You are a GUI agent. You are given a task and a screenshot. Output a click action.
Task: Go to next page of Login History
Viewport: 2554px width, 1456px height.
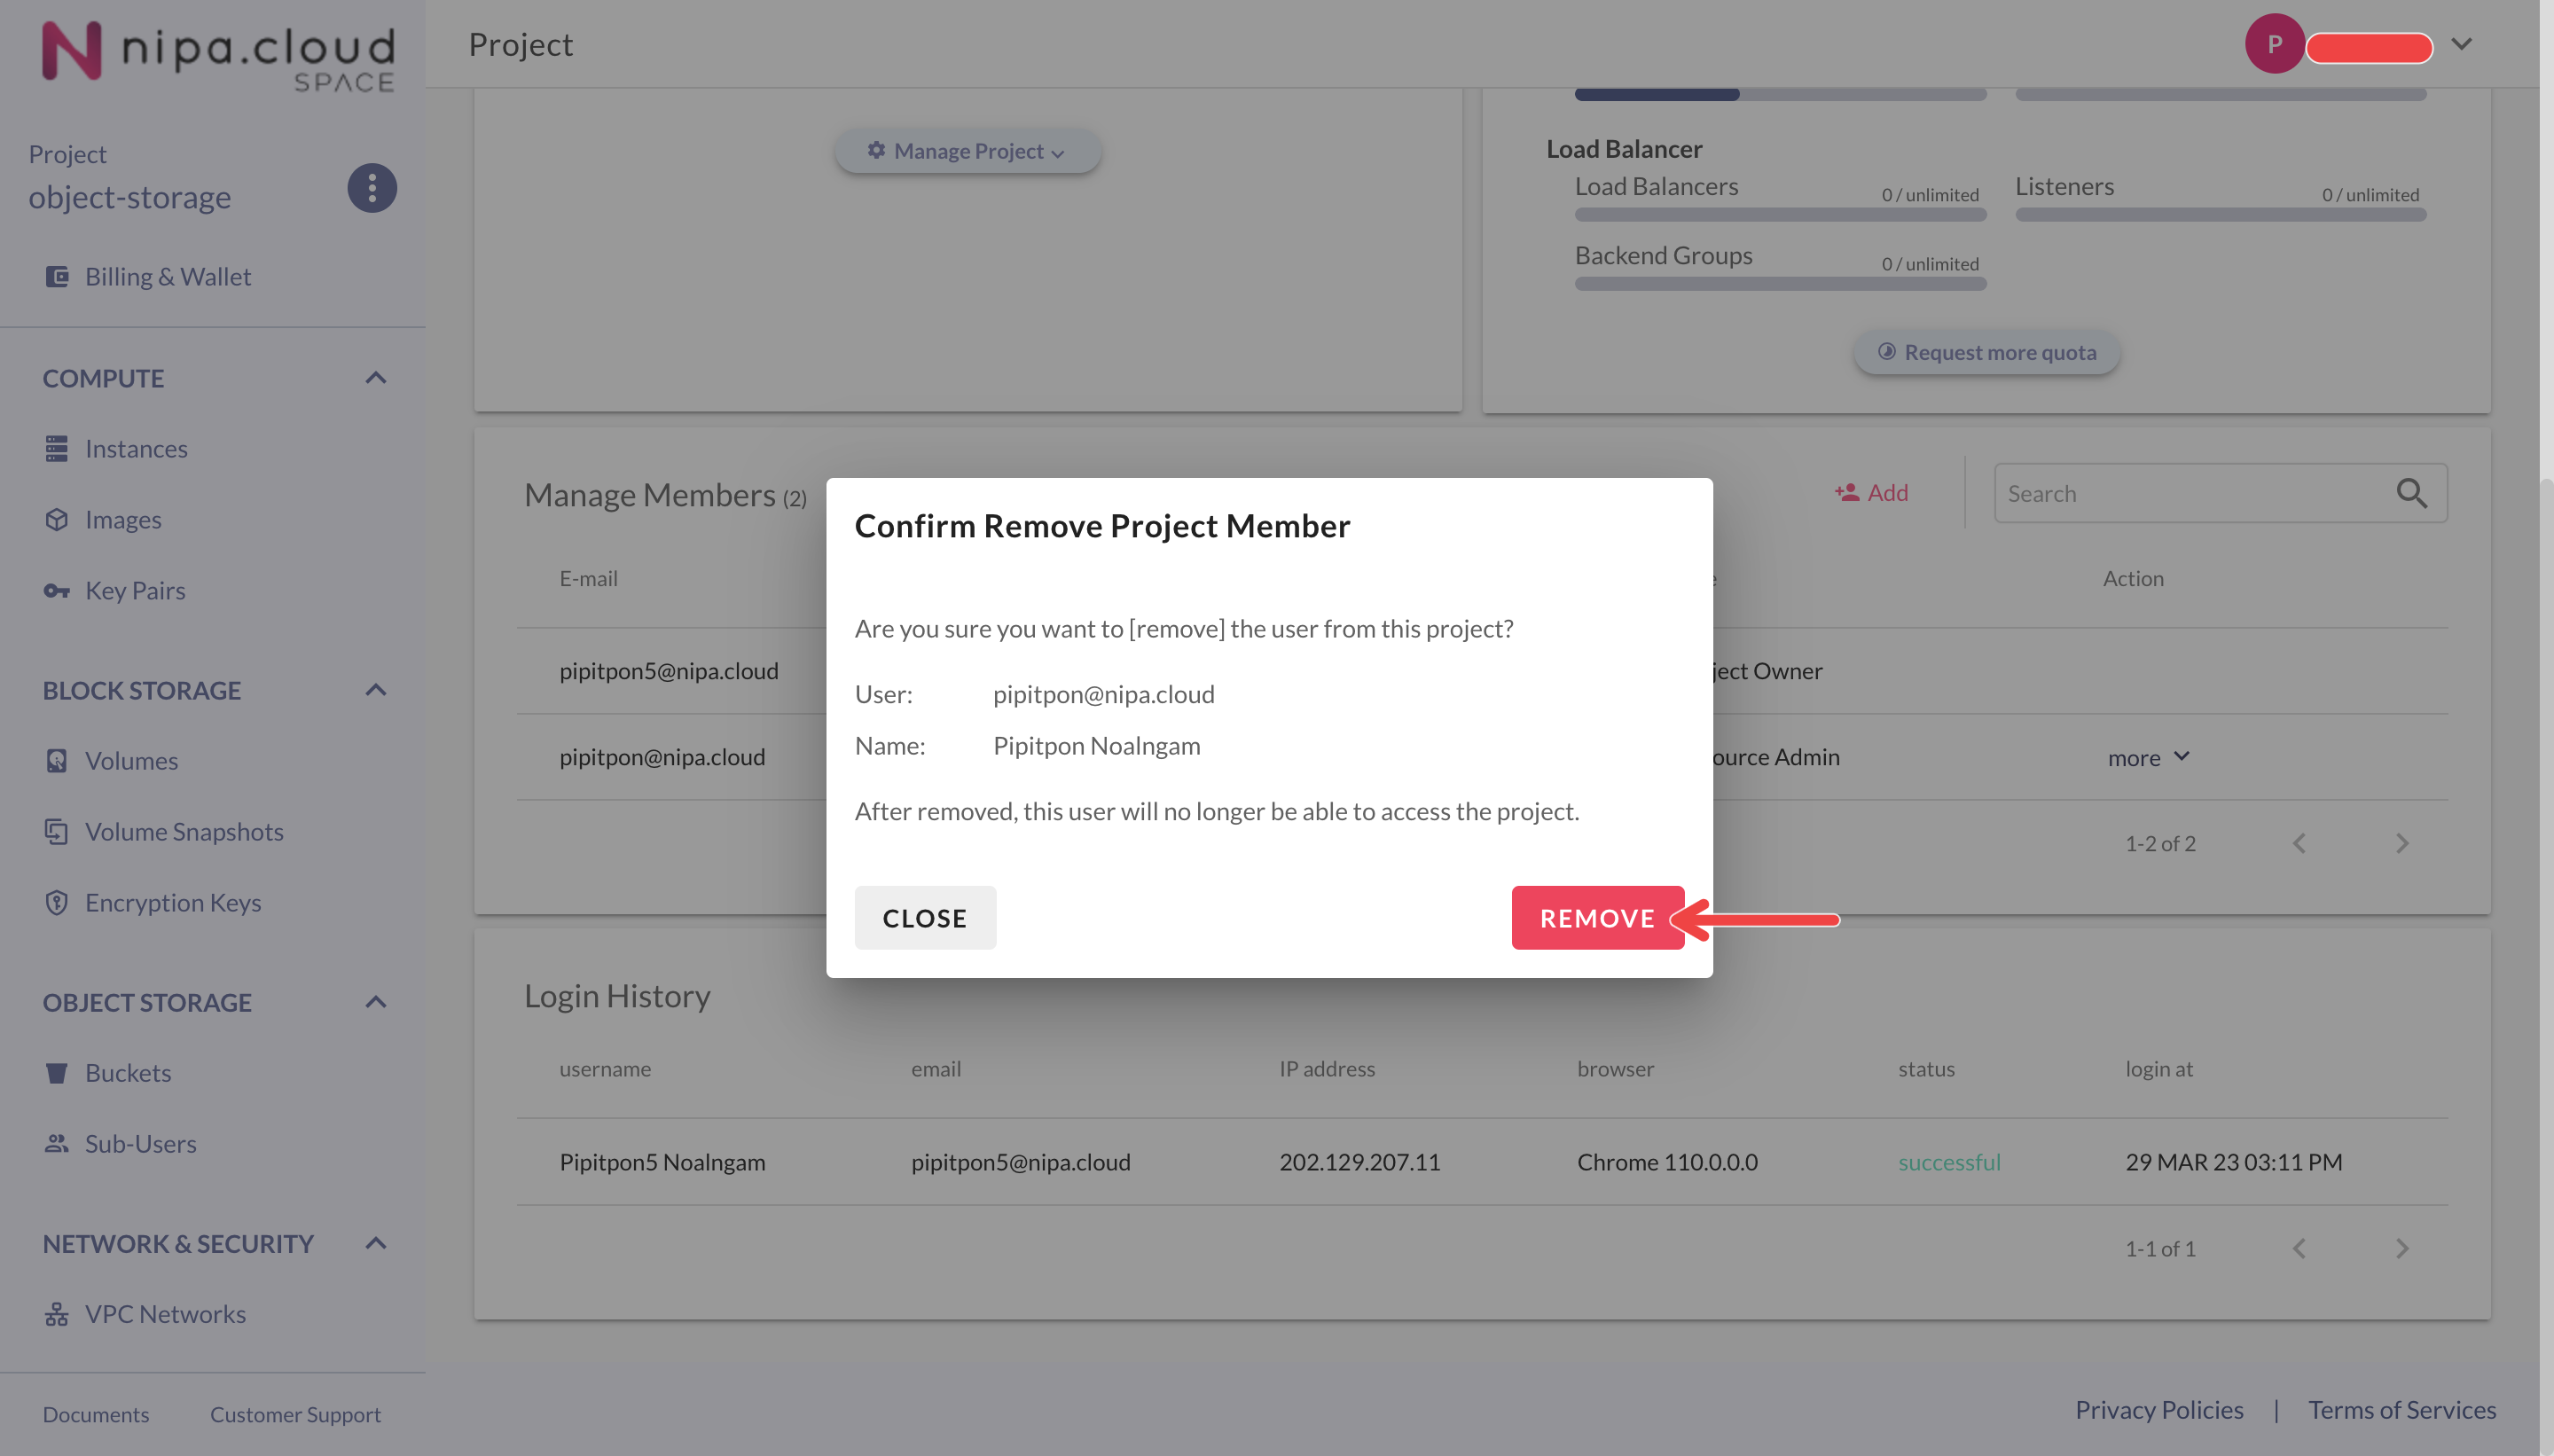click(2401, 1249)
